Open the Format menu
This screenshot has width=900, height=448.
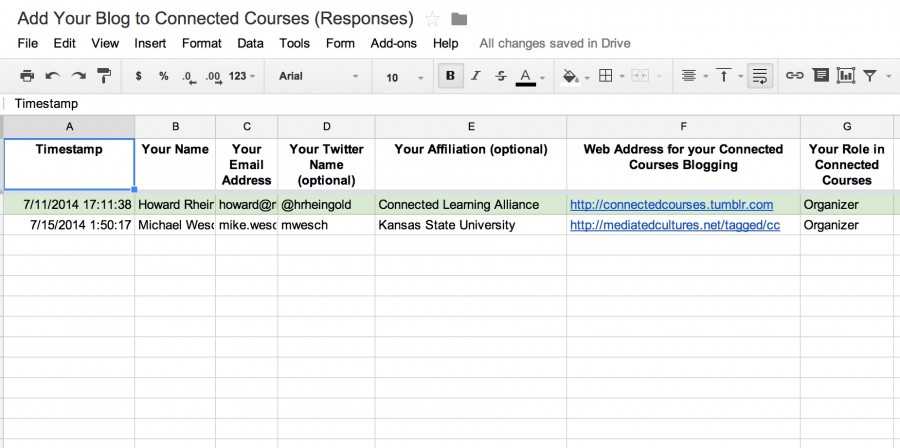pyautogui.click(x=201, y=43)
